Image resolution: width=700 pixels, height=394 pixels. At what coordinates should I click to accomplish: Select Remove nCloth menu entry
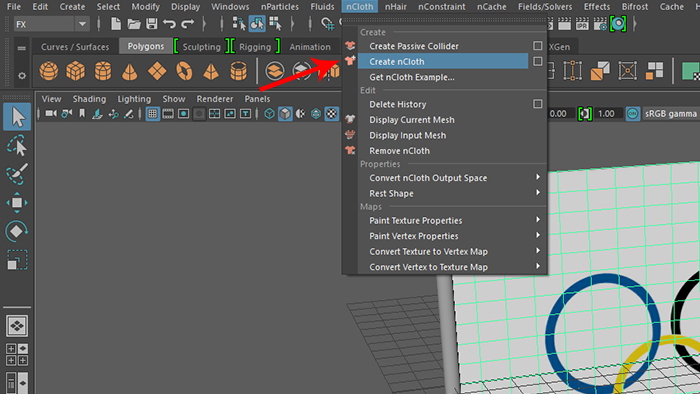(399, 151)
